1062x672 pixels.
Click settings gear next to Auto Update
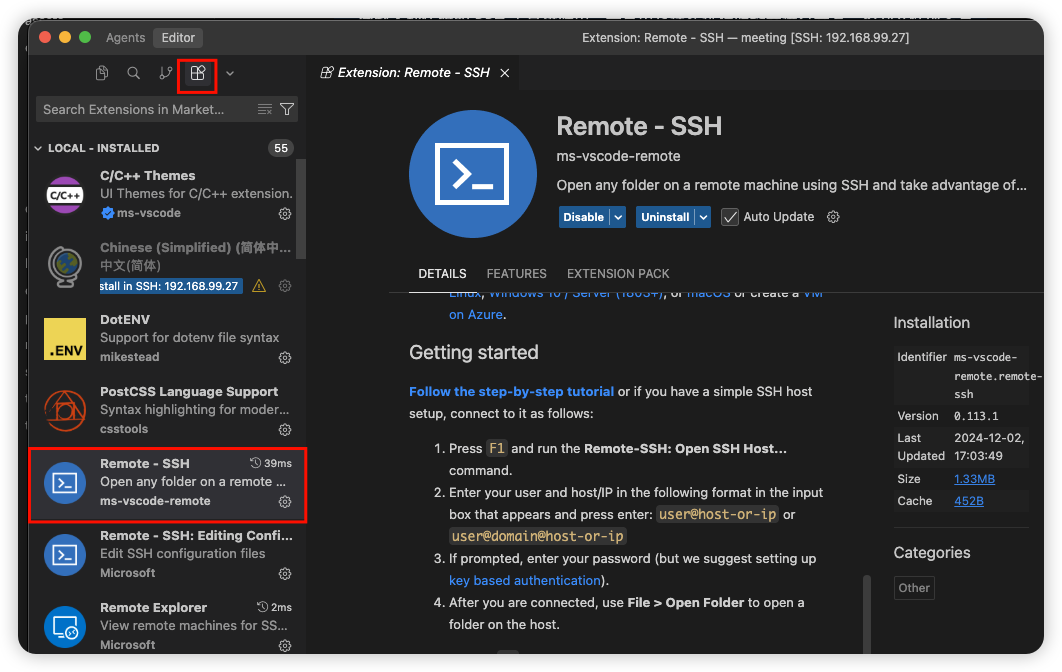tap(833, 217)
